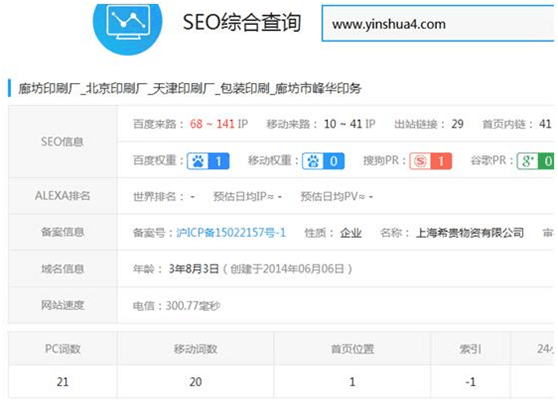Image resolution: width=558 pixels, height=403 pixels.
Task: Click PC keyword count 21
Action: pos(63,382)
